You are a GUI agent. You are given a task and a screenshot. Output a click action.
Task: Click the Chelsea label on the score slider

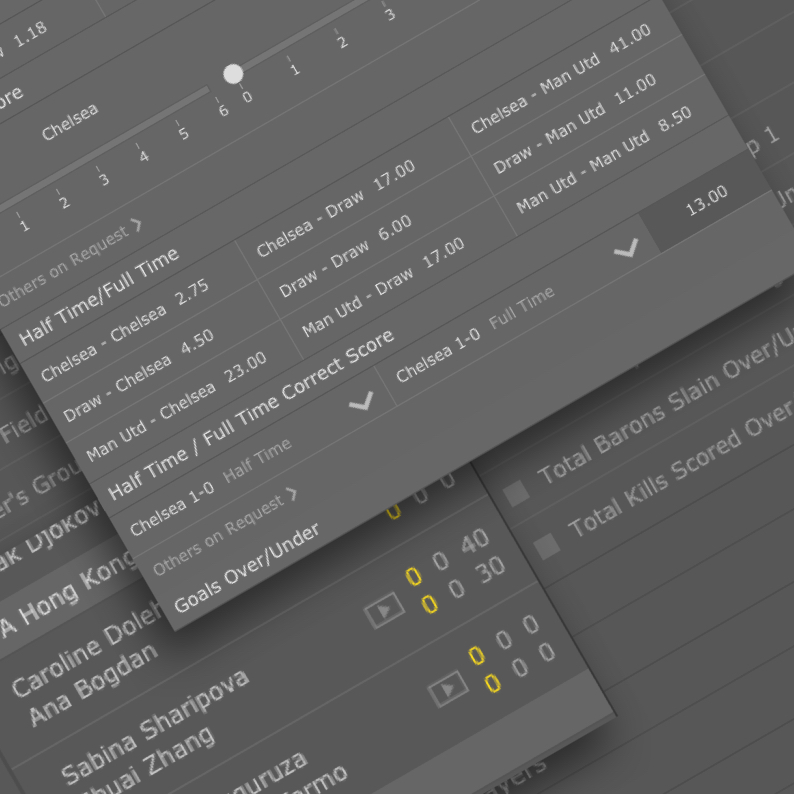tap(69, 123)
